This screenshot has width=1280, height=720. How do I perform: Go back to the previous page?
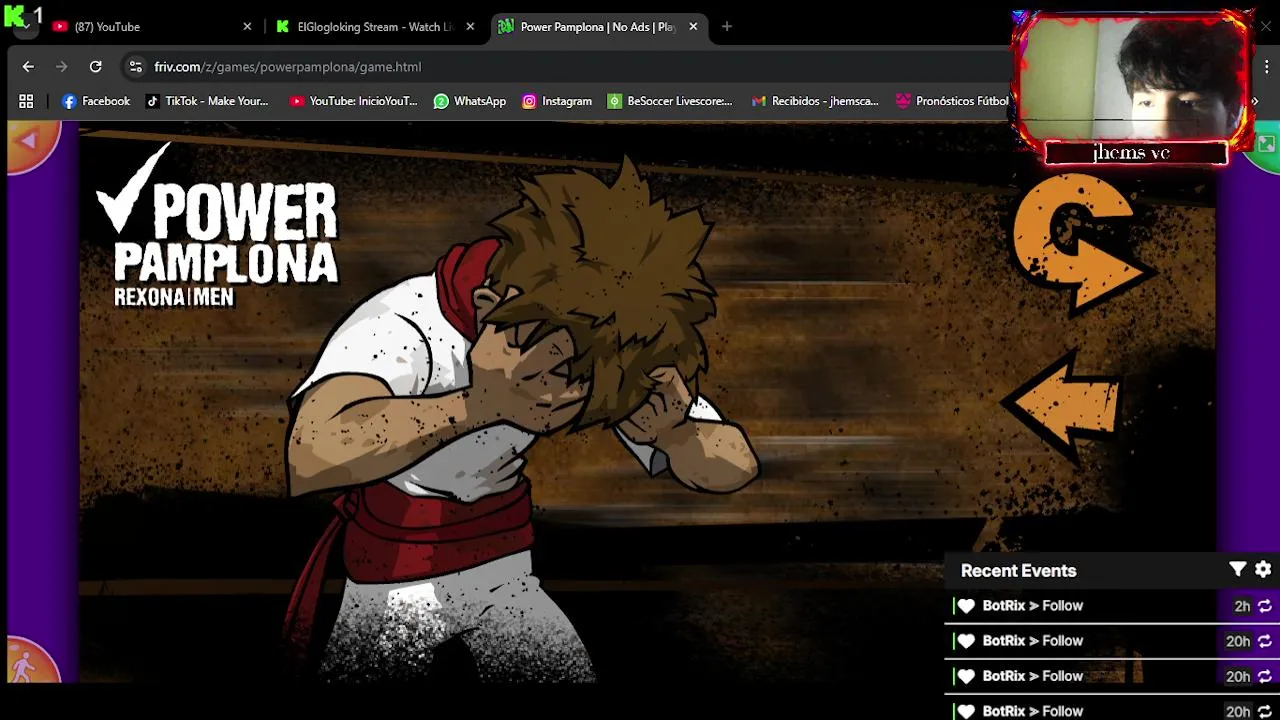(x=28, y=67)
